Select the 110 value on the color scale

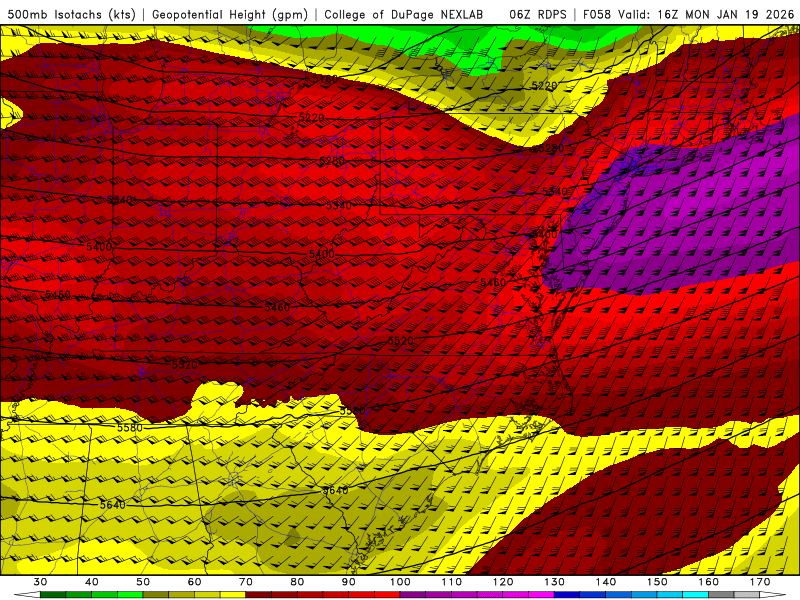coord(452,582)
